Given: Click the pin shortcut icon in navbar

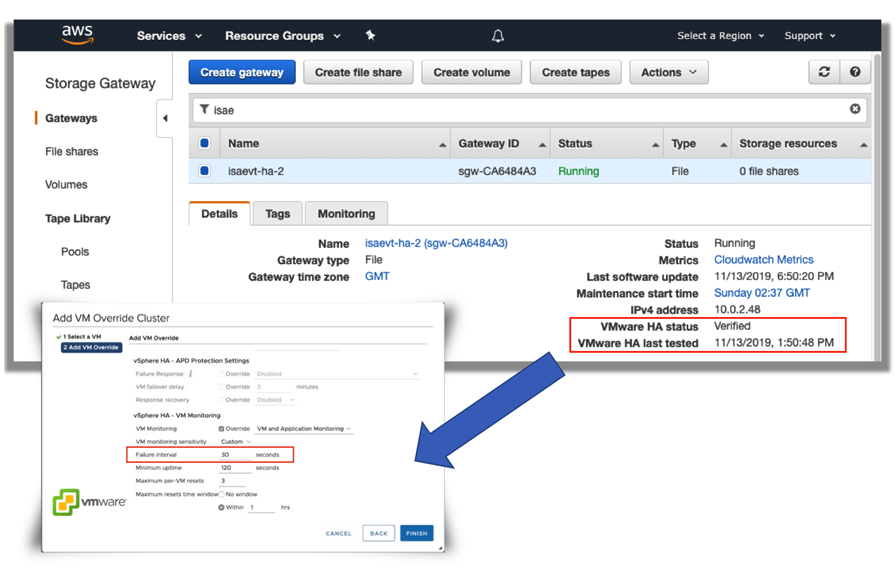Looking at the screenshot, I should point(370,36).
